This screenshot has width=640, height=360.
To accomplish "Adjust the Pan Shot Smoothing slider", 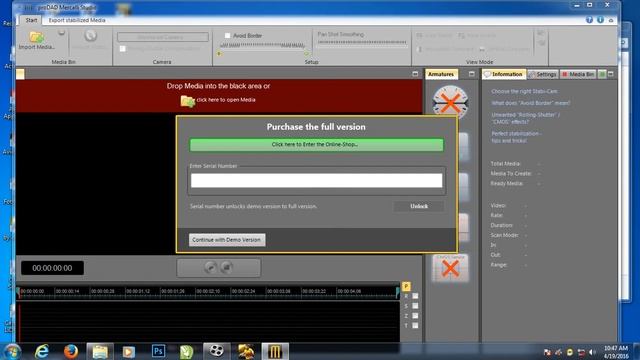I will (362, 42).
